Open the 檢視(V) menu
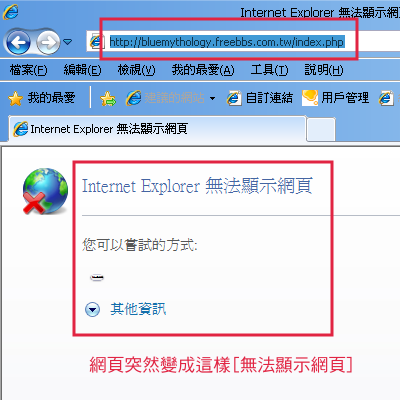The height and width of the screenshot is (400, 400). pyautogui.click(x=136, y=70)
